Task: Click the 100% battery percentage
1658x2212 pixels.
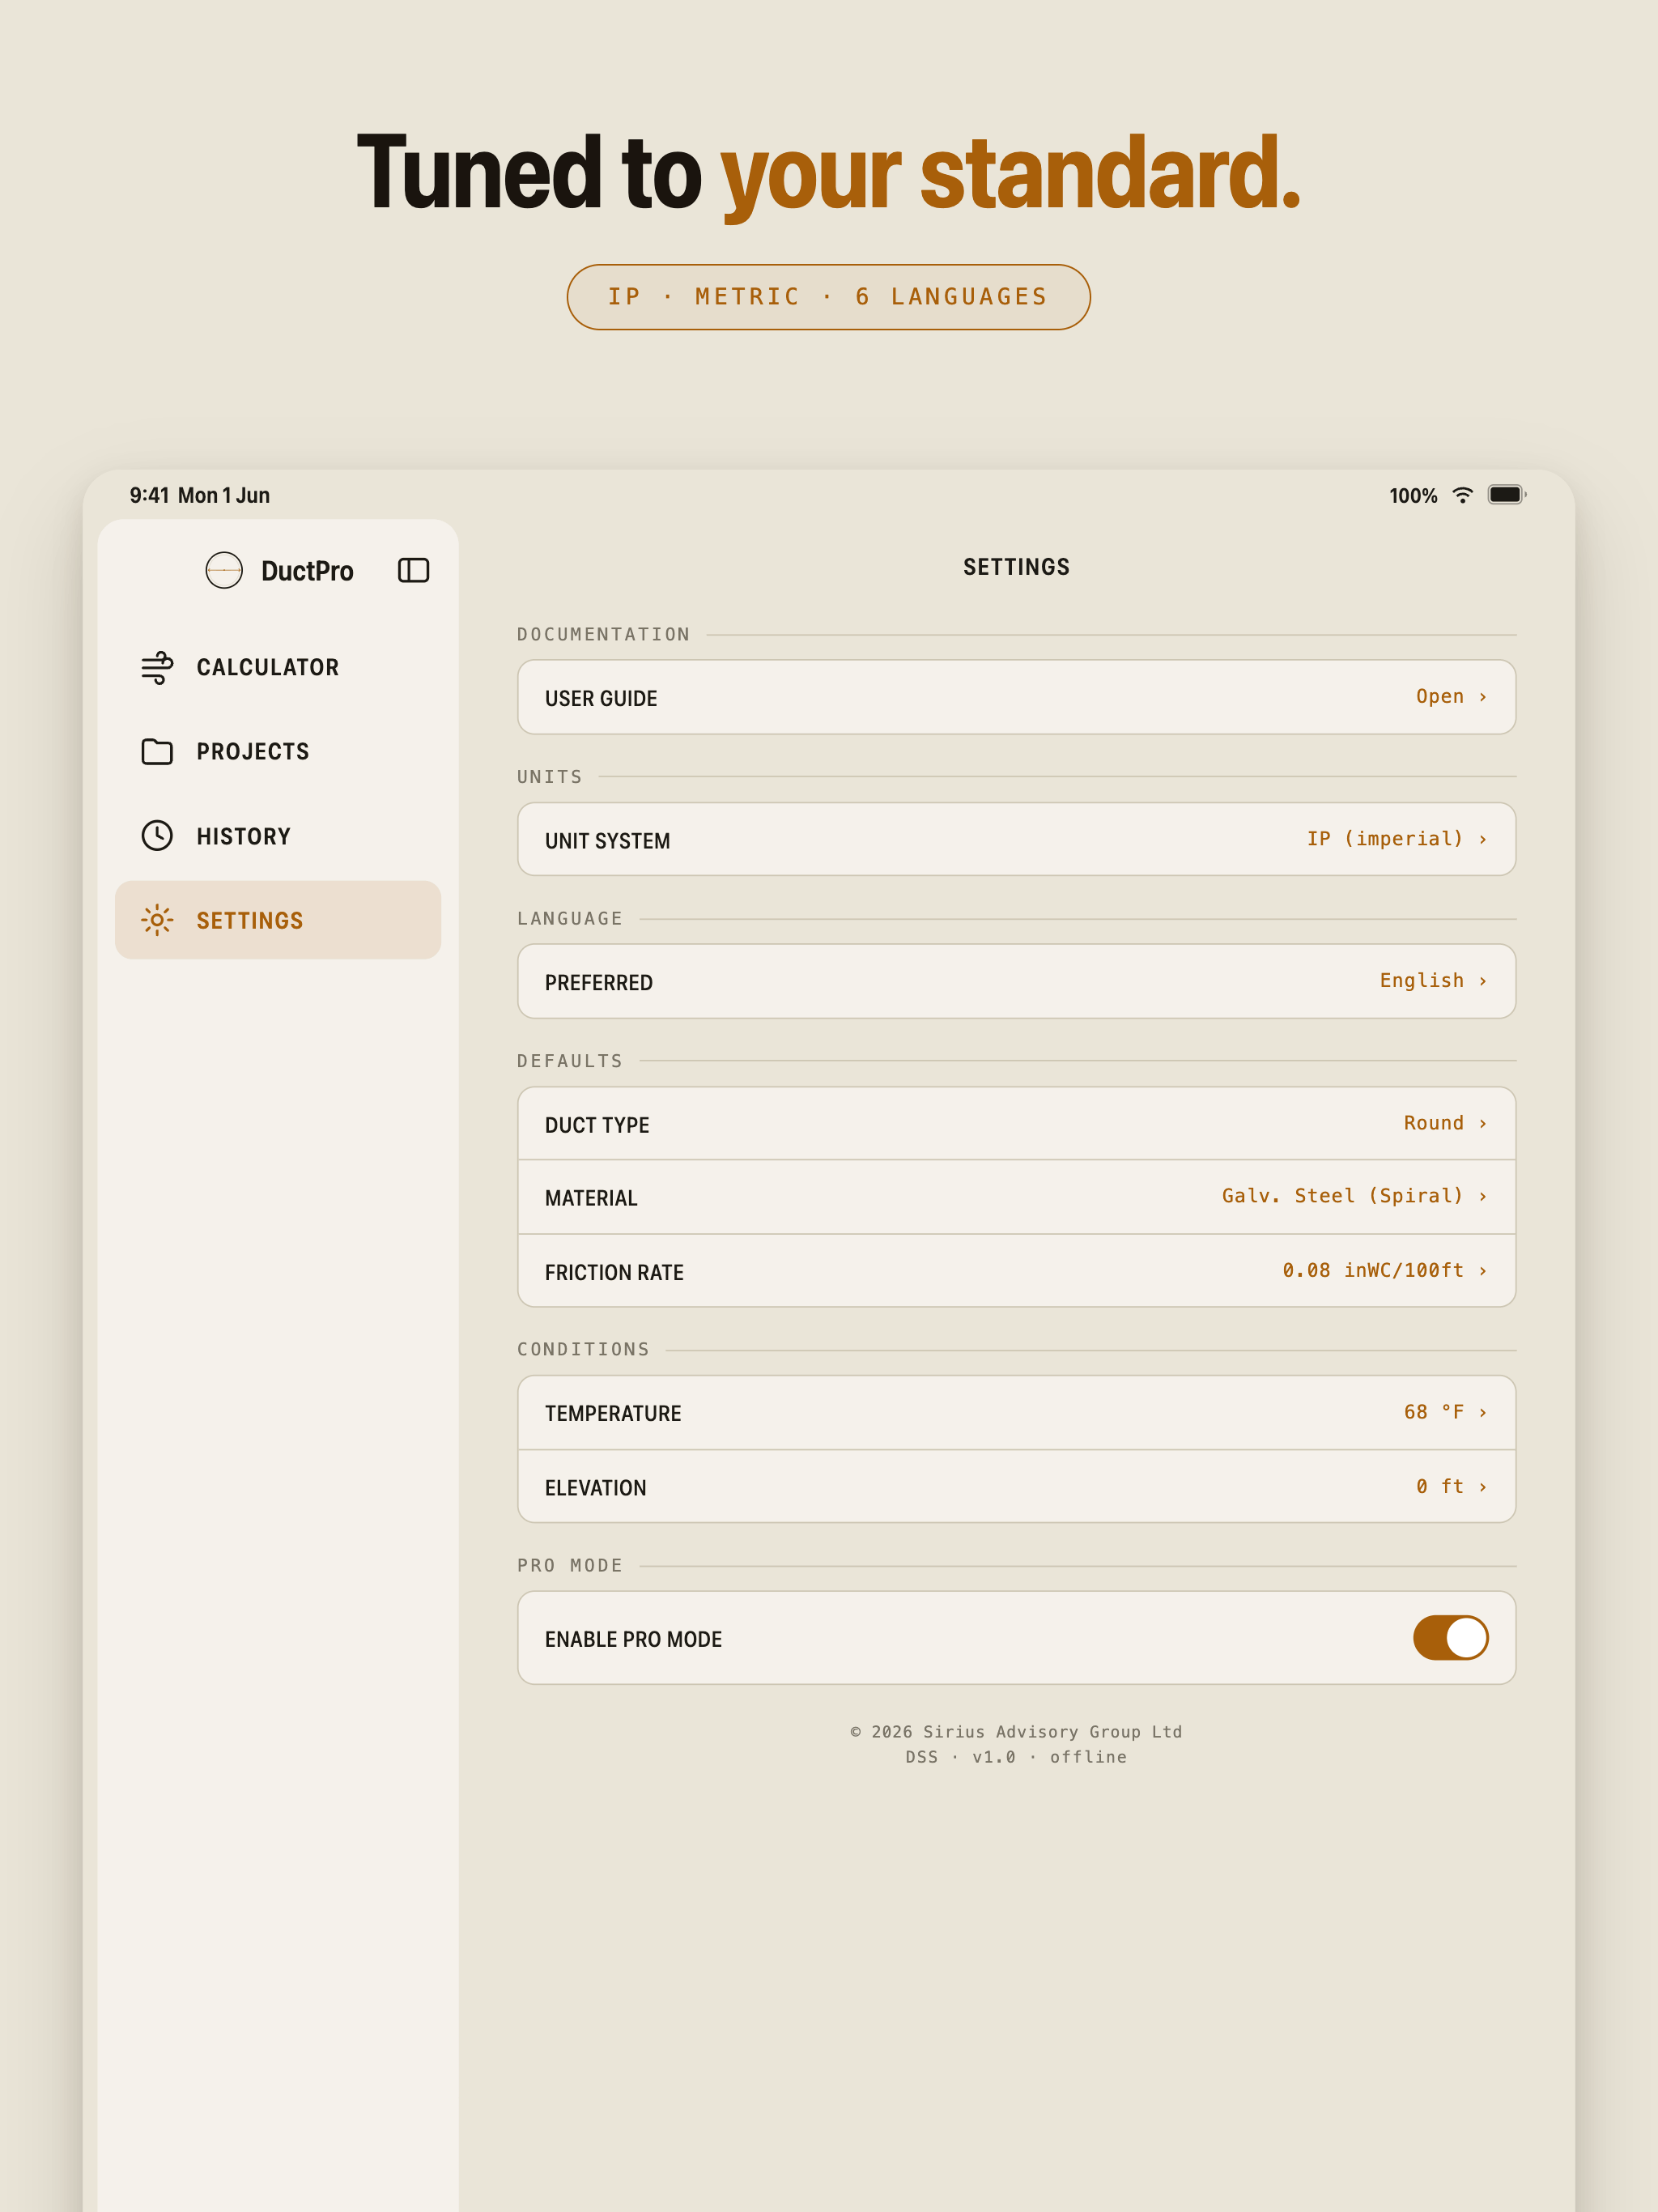Action: tap(1413, 496)
